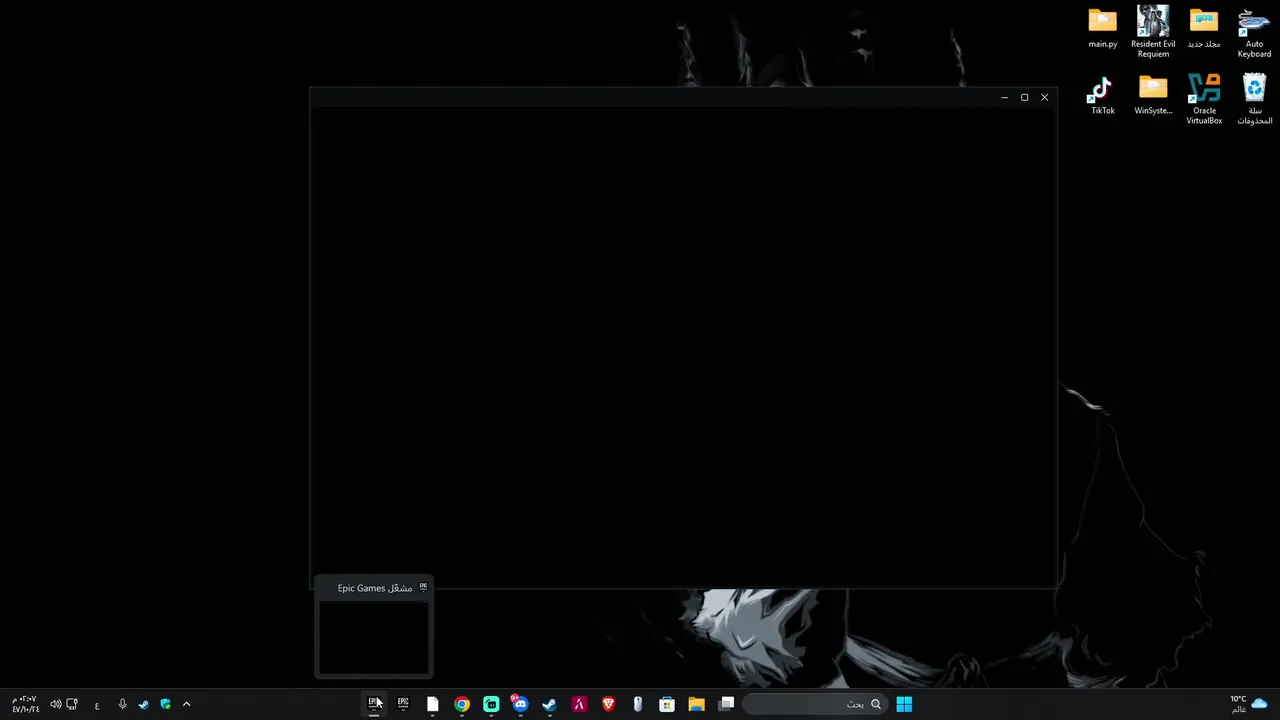This screenshot has height=720, width=1280.
Task: Close the Epic Games launcher window
Action: 1044,97
